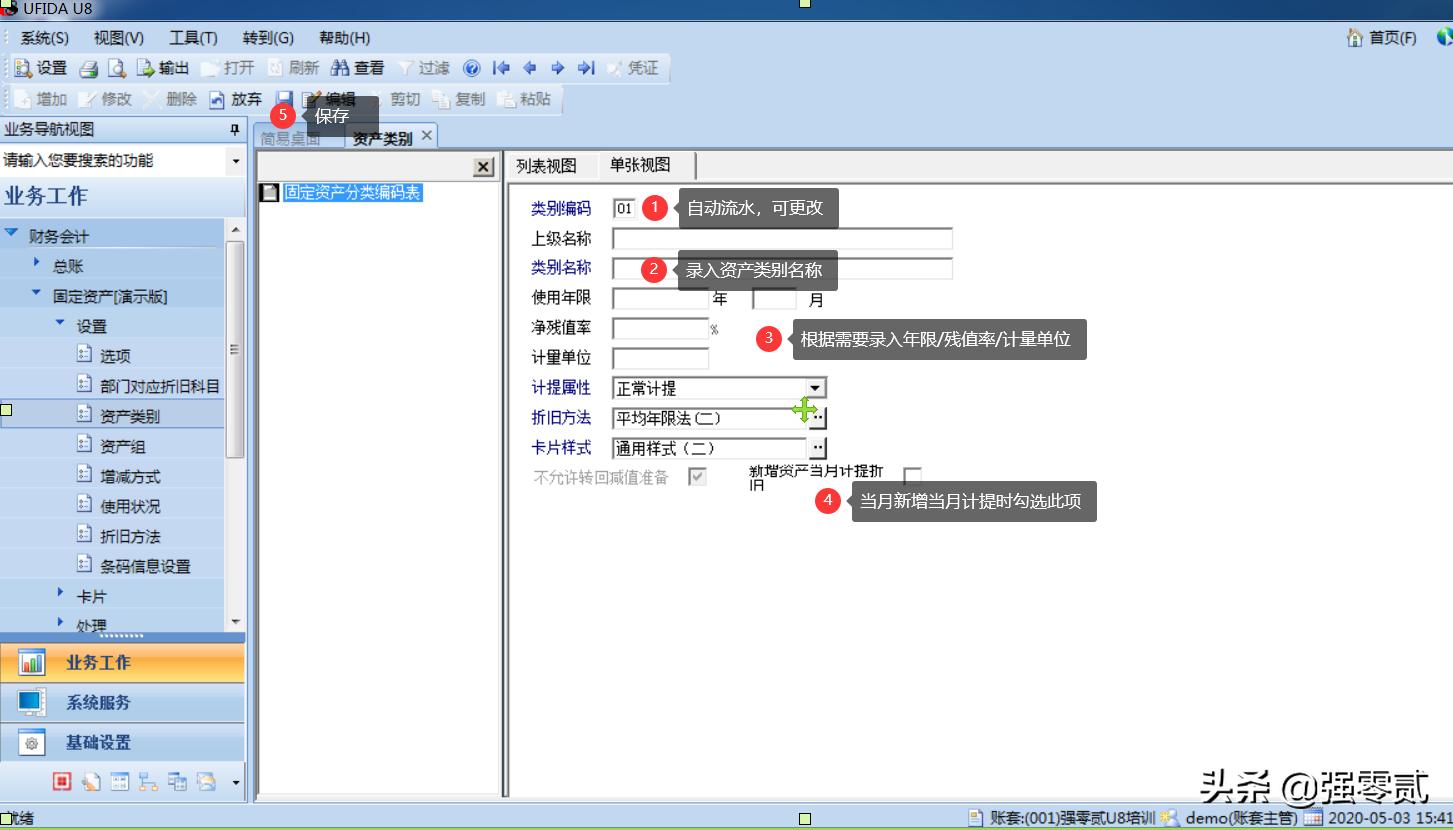The width and height of the screenshot is (1453, 830).
Task: Click the navigation tree scrollbar down arrow
Action: tap(236, 622)
